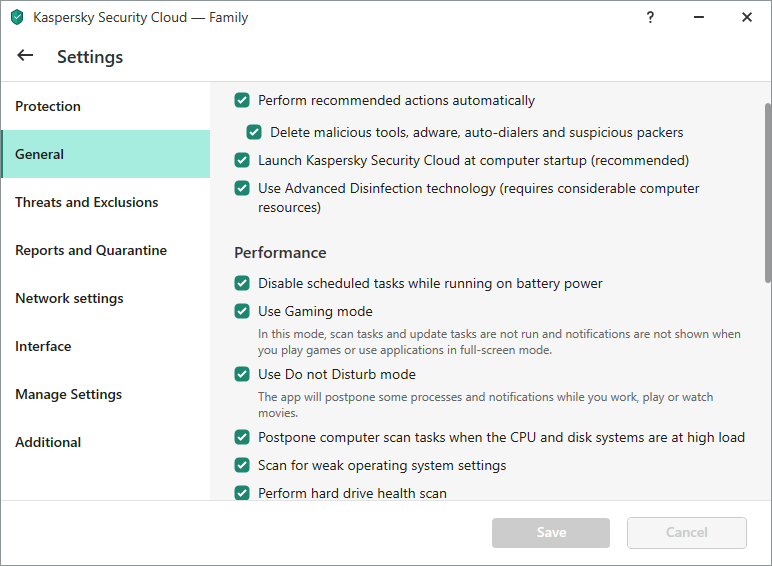The image size is (772, 566).
Task: Switch to Reports and Quarantine section
Action: [105, 250]
